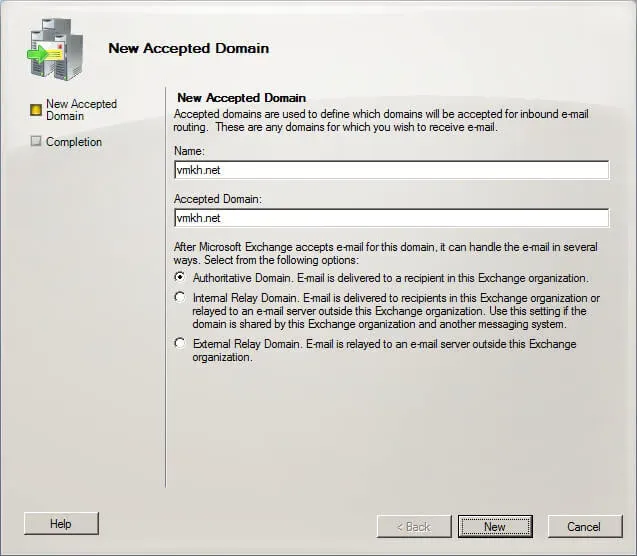Click the New Accepted Domain wizard server icon
The width and height of the screenshot is (637, 556).
pyautogui.click(x=55, y=49)
